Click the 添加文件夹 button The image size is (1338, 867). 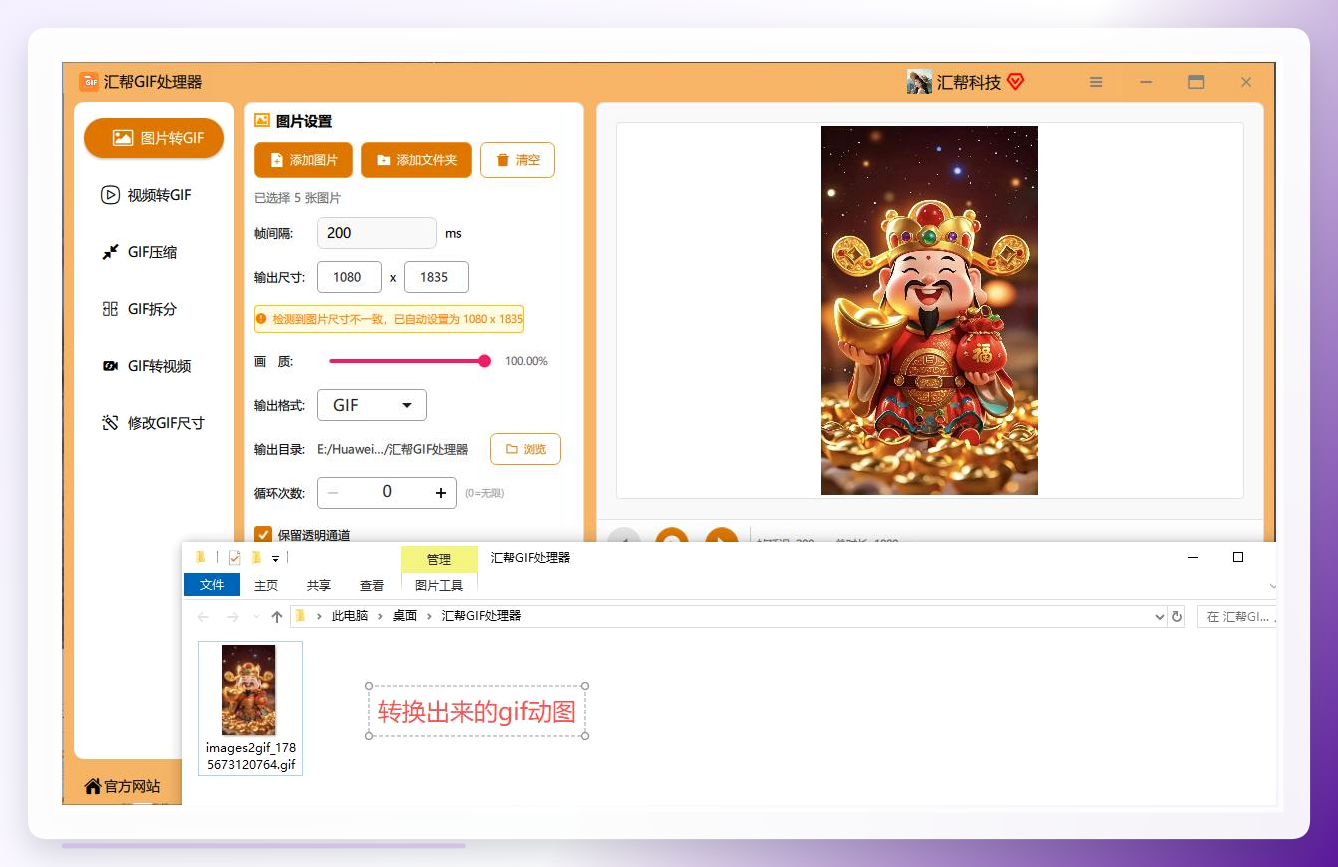pyautogui.click(x=416, y=160)
